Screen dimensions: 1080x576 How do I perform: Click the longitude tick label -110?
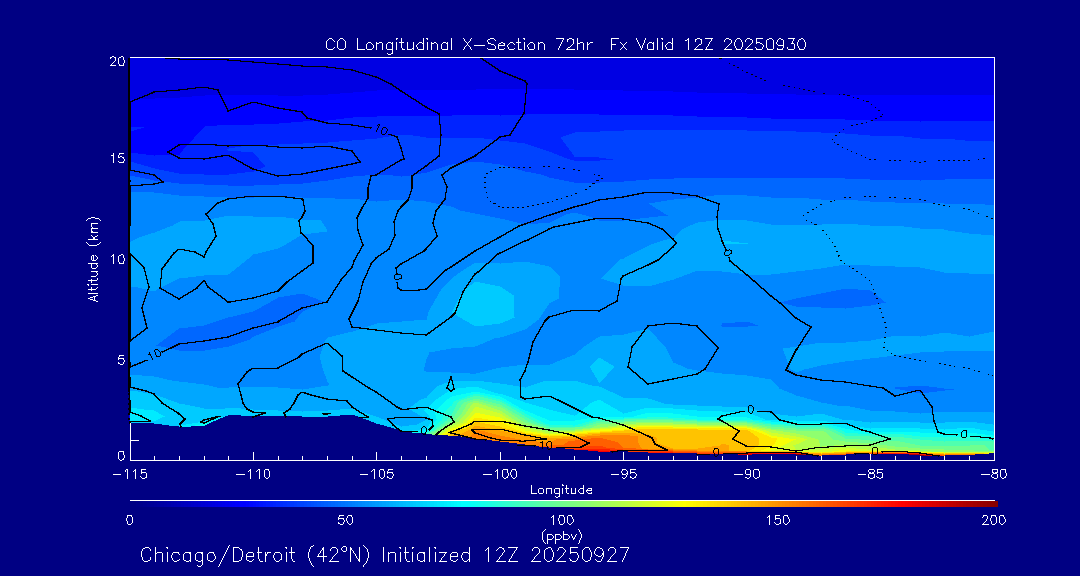tap(253, 475)
